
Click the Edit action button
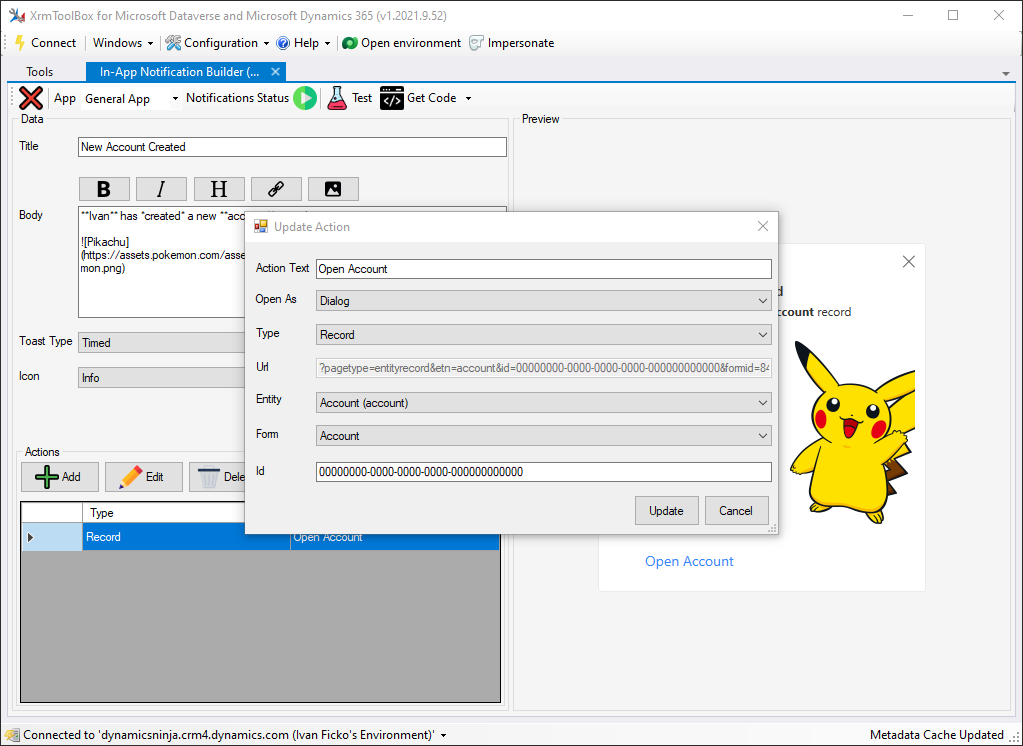[x=144, y=477]
